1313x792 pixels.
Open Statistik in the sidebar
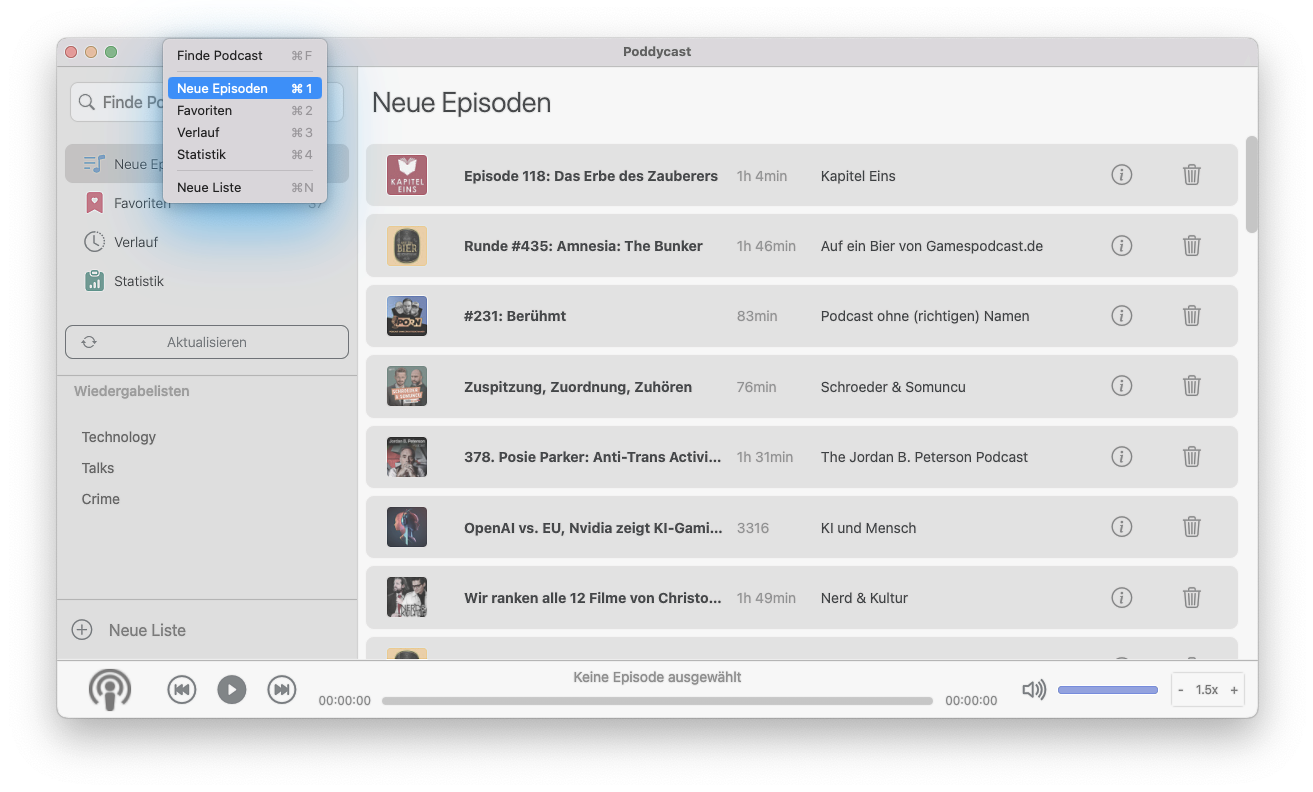pos(207,281)
